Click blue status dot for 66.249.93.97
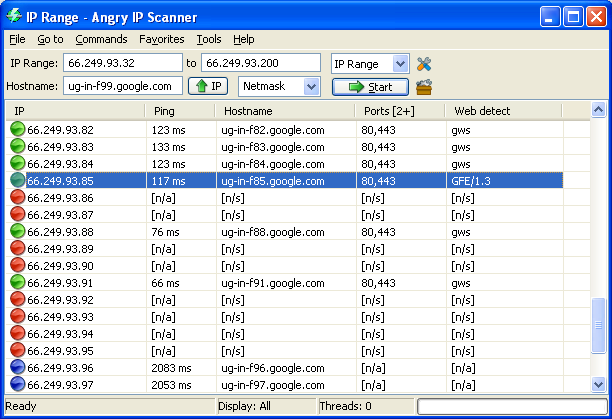Viewport: 612px width, 419px height. click(17, 384)
